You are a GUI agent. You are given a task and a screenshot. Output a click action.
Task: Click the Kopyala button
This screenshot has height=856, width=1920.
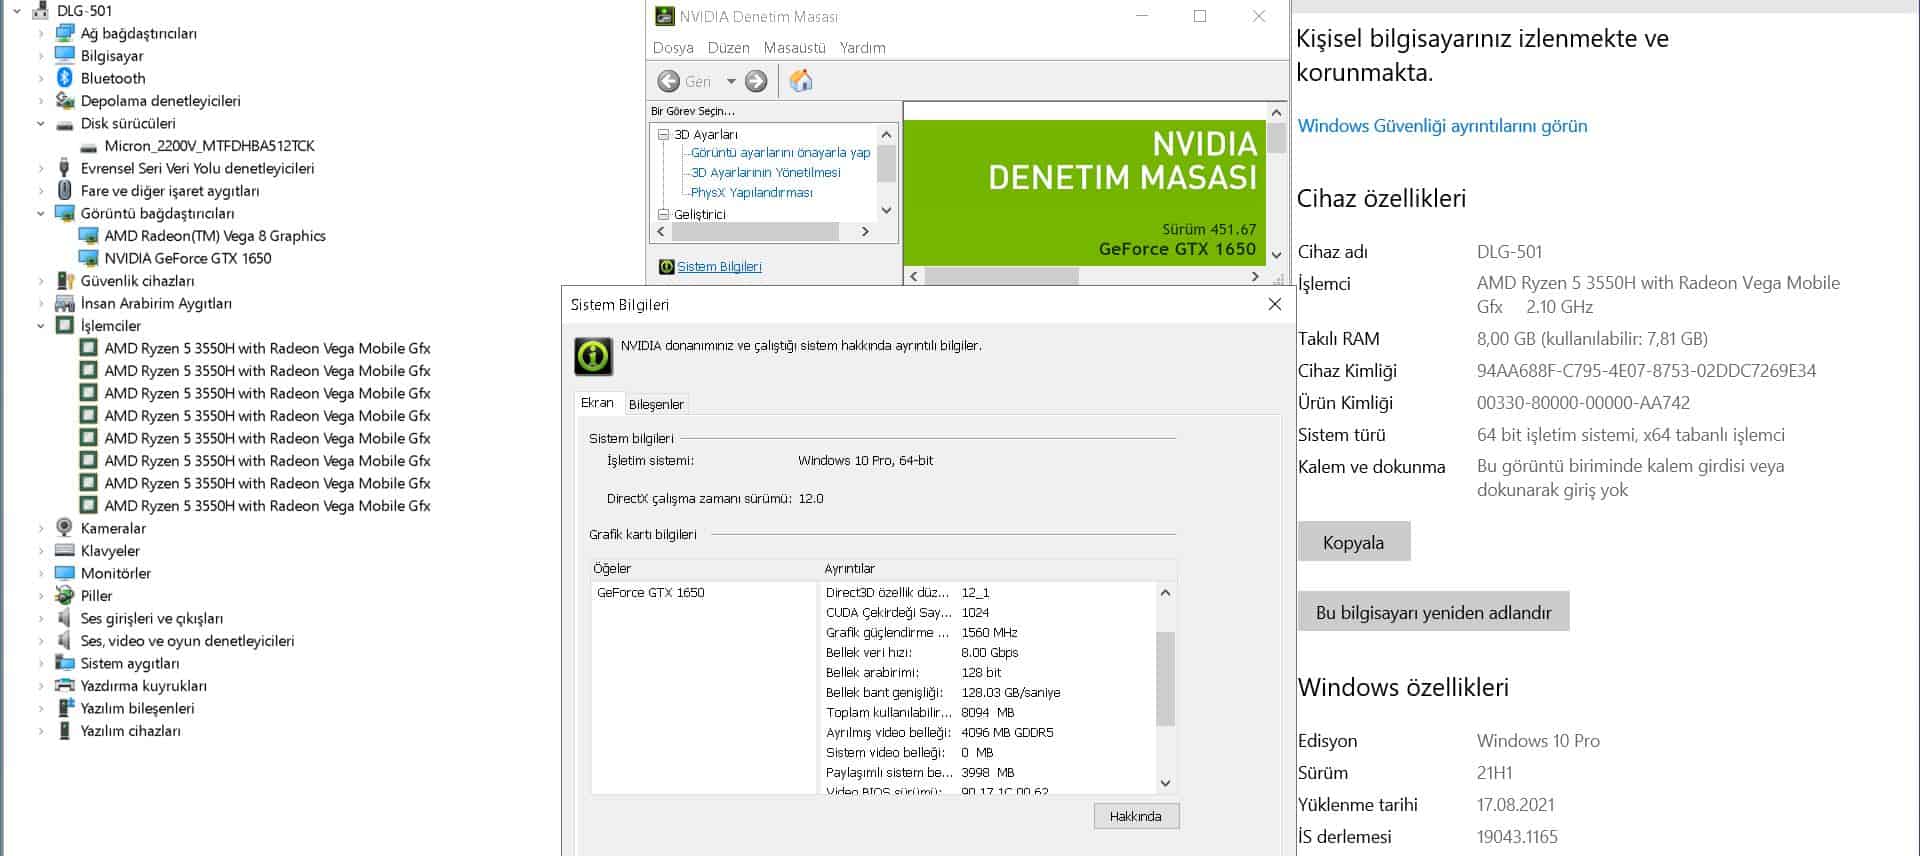[x=1353, y=542]
